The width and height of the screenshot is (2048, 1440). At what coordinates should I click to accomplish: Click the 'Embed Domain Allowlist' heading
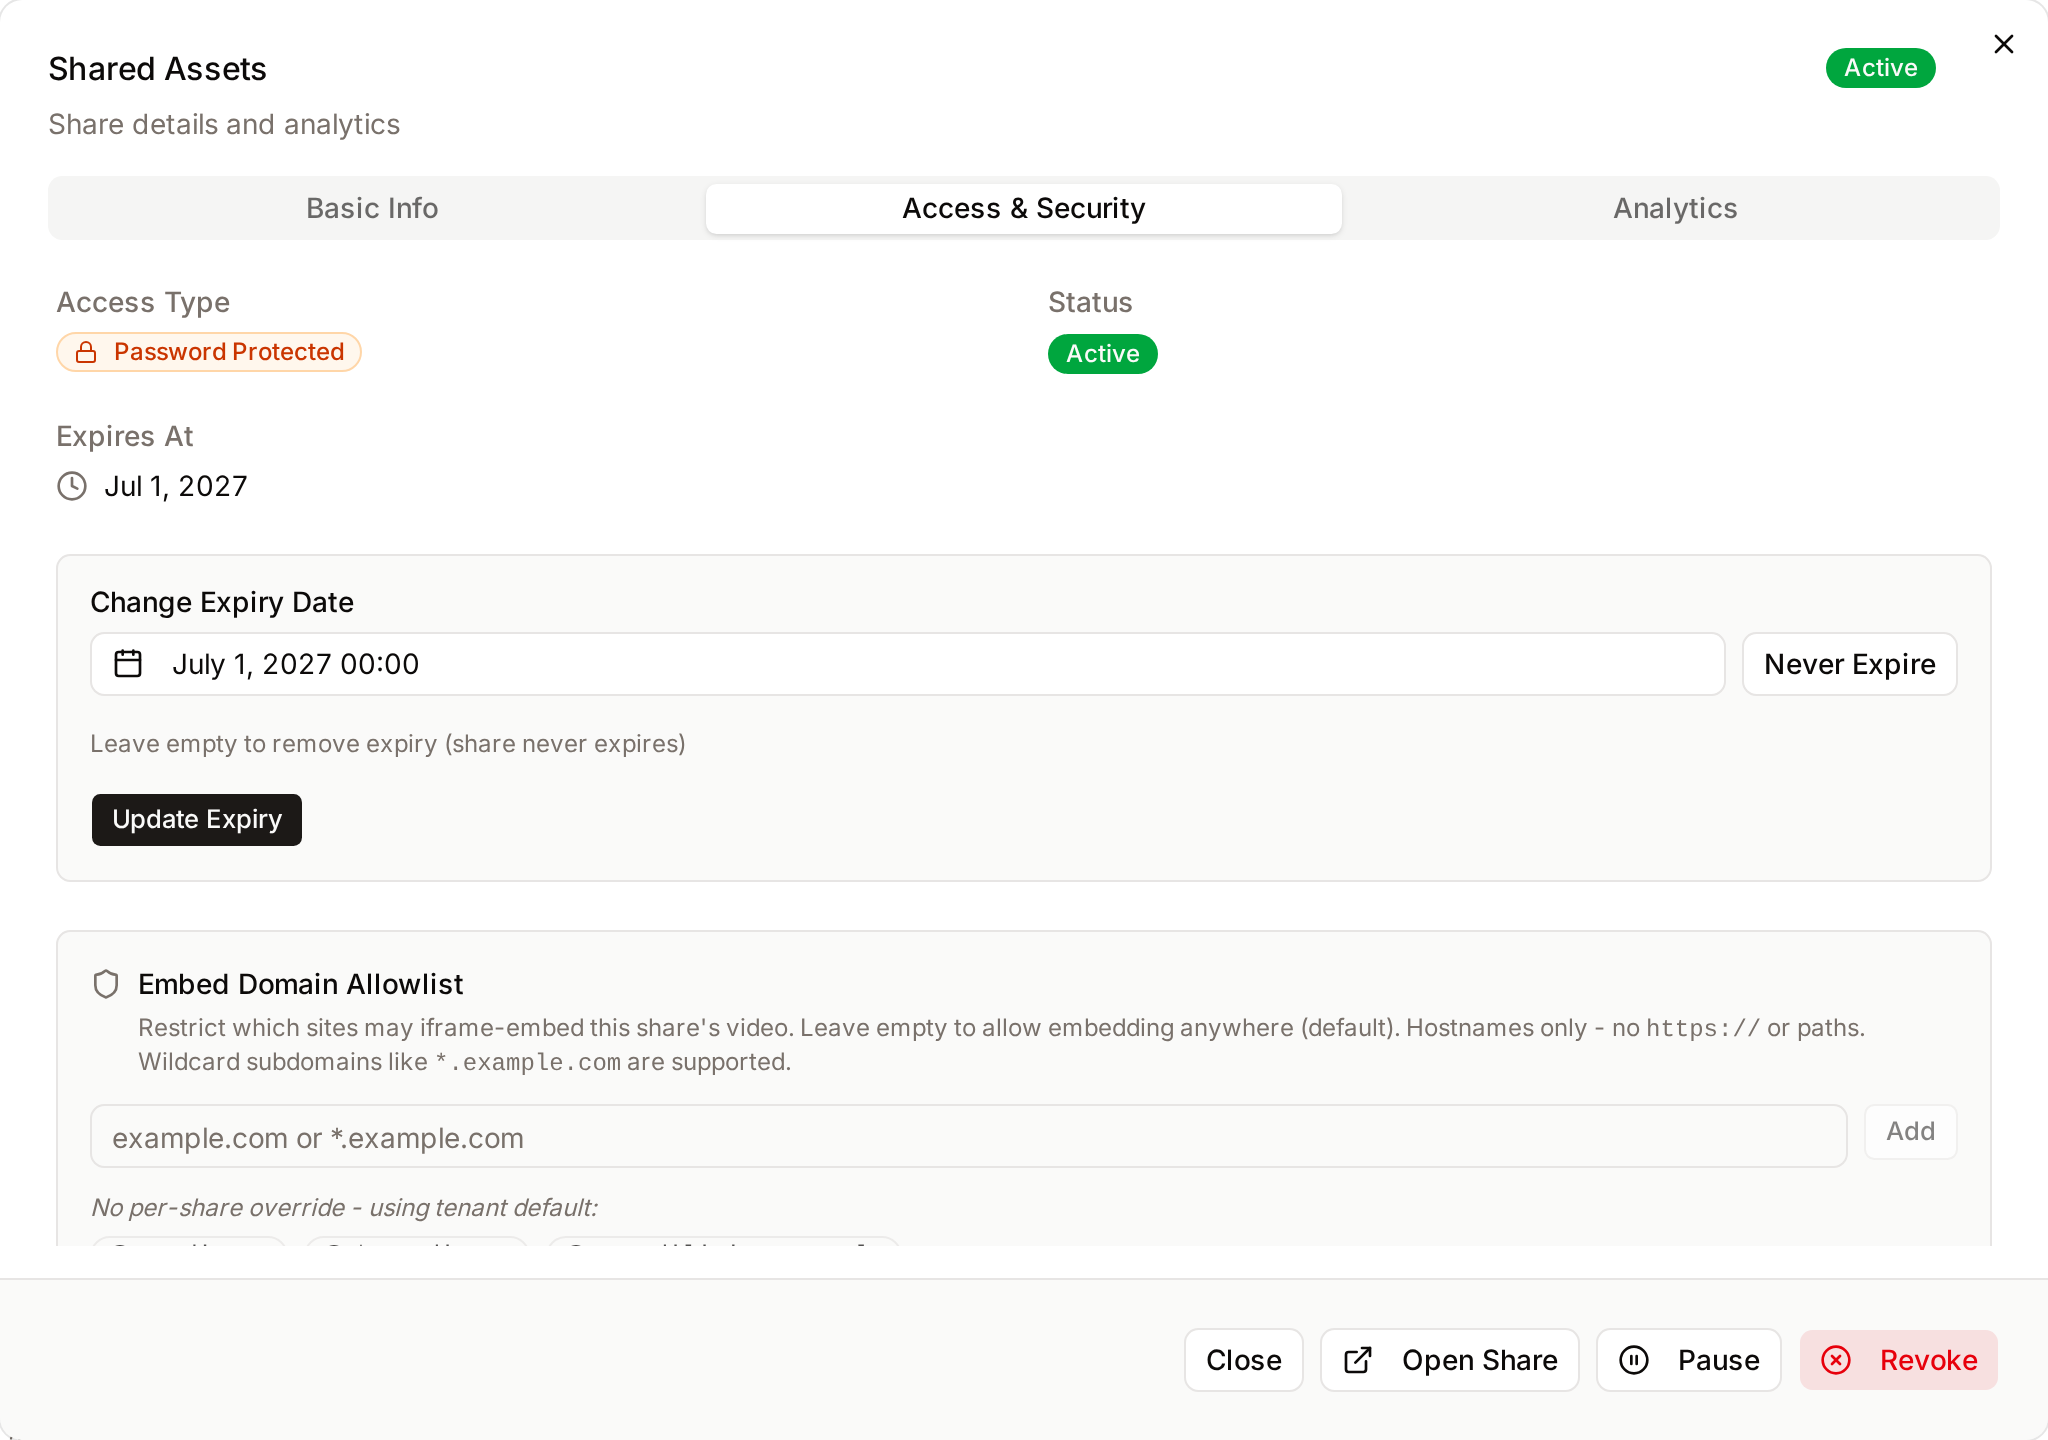[x=300, y=984]
